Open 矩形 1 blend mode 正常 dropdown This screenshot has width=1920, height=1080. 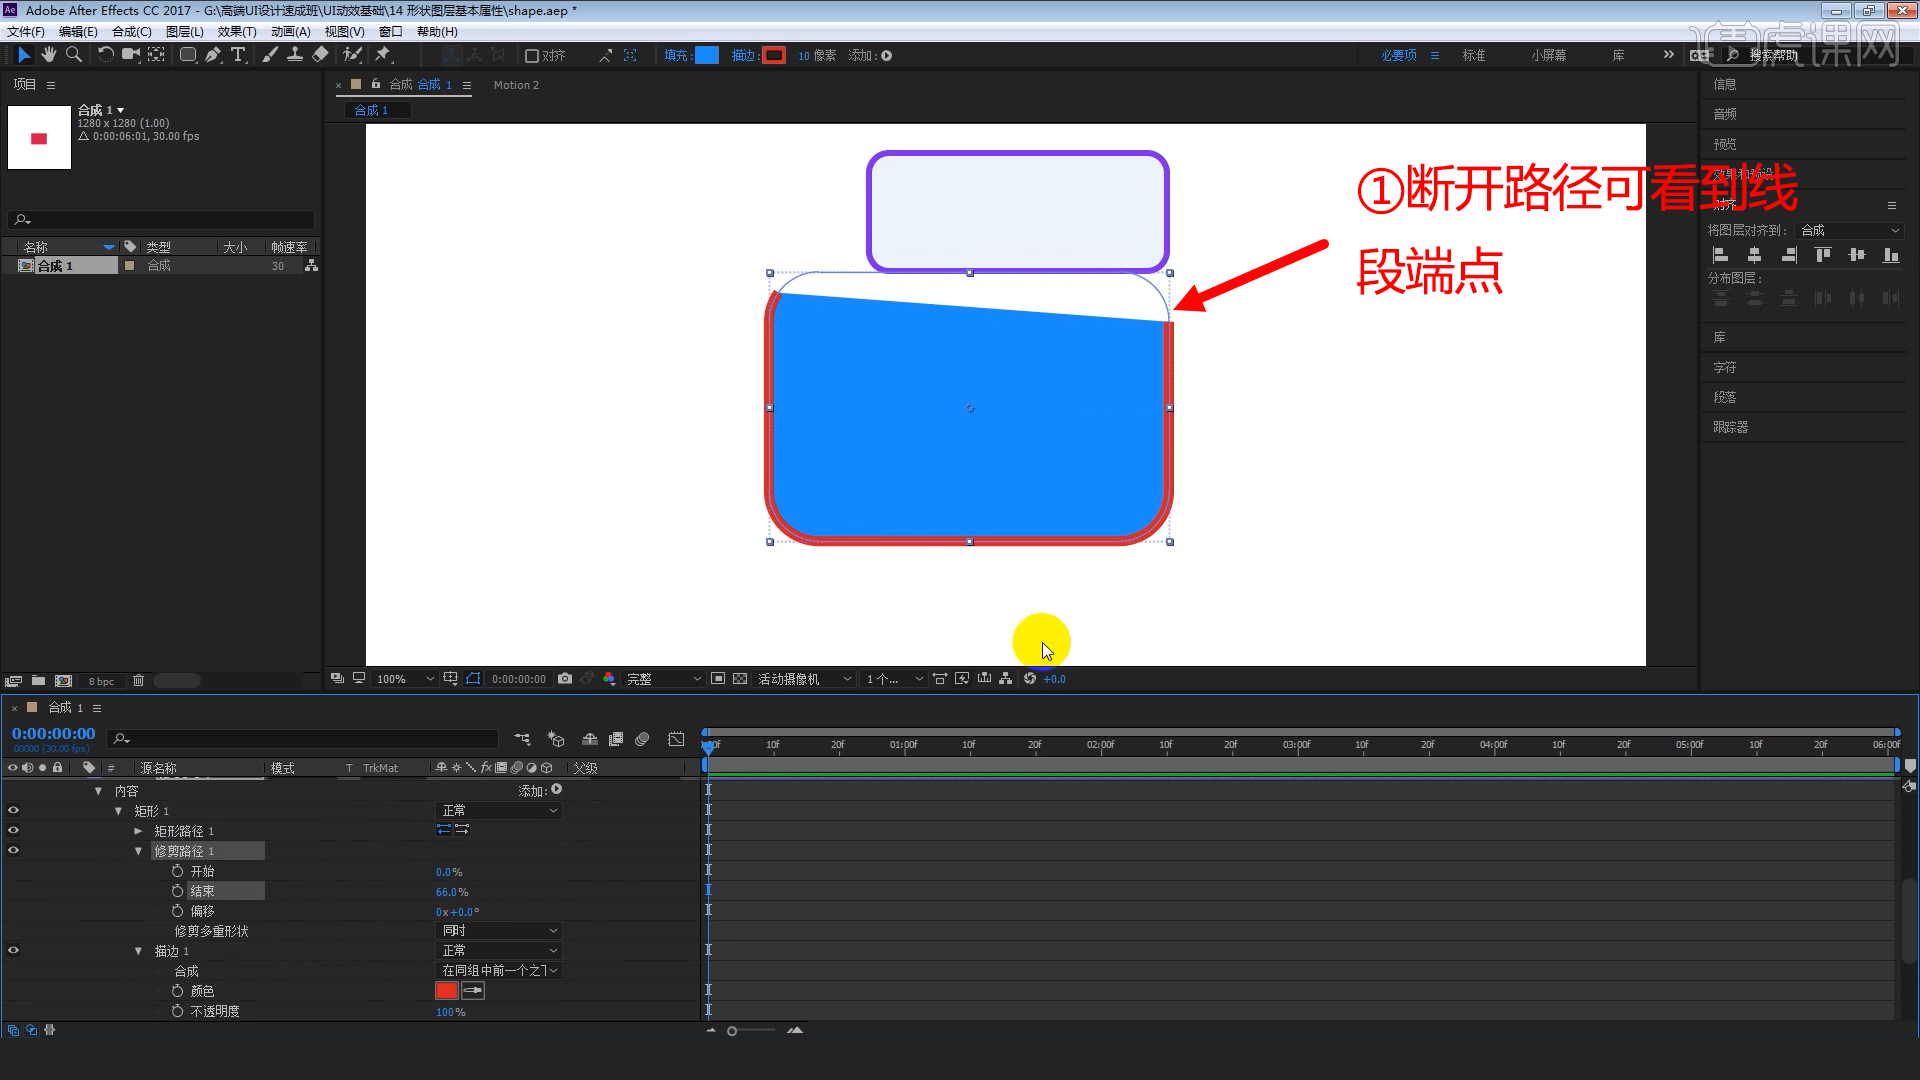click(499, 811)
